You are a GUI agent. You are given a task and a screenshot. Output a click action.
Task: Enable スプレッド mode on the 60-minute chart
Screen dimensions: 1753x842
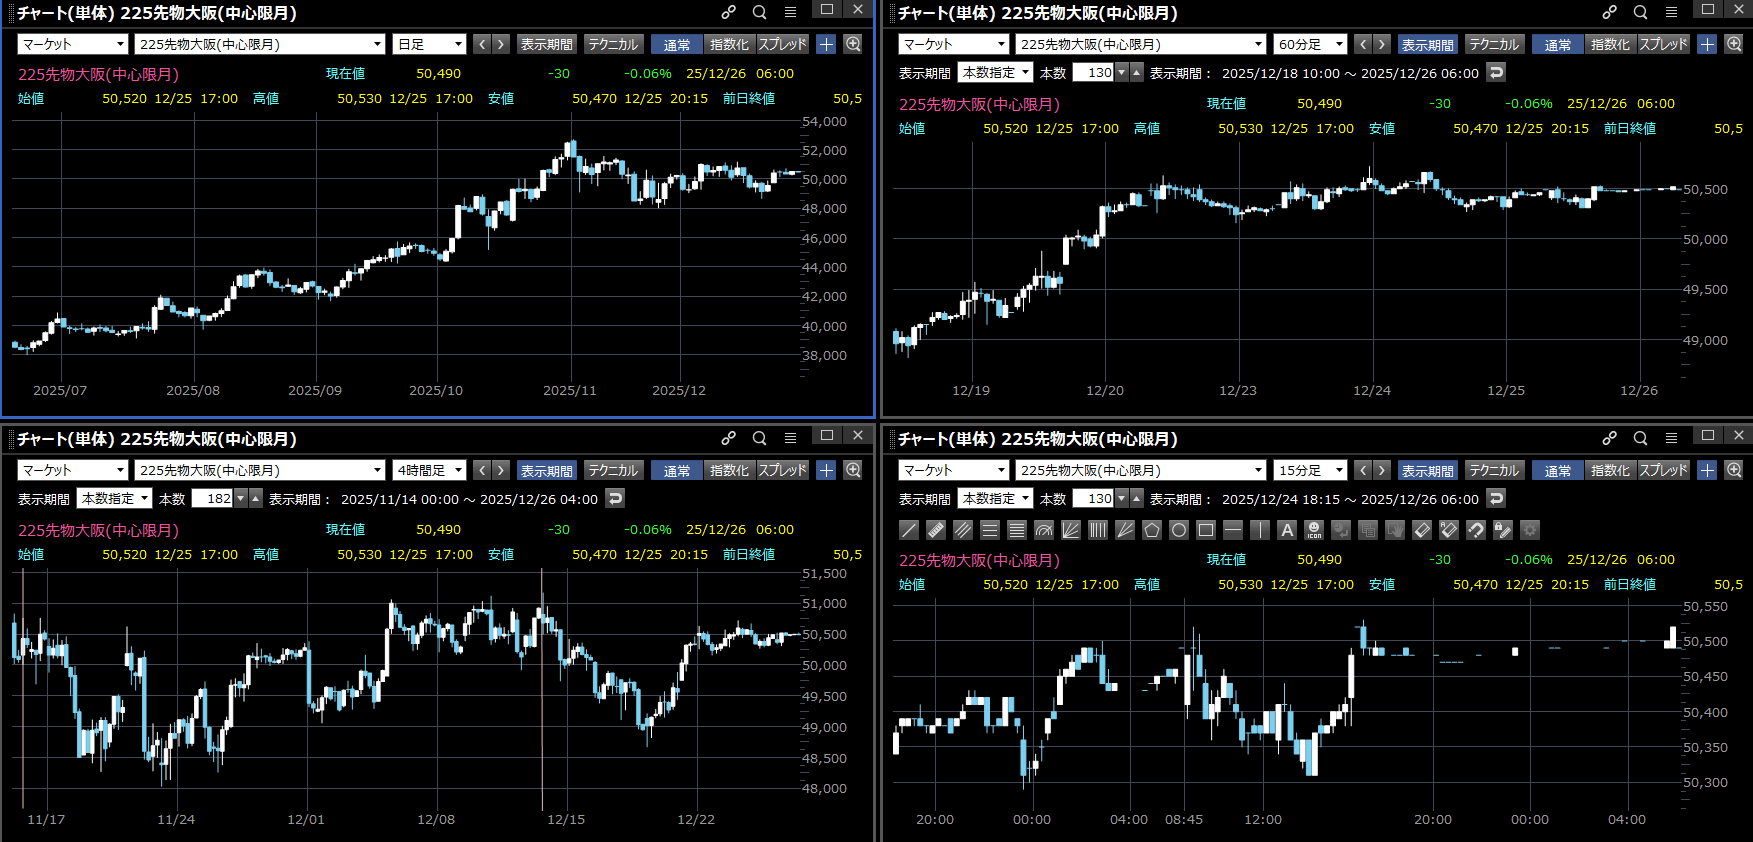[1663, 44]
